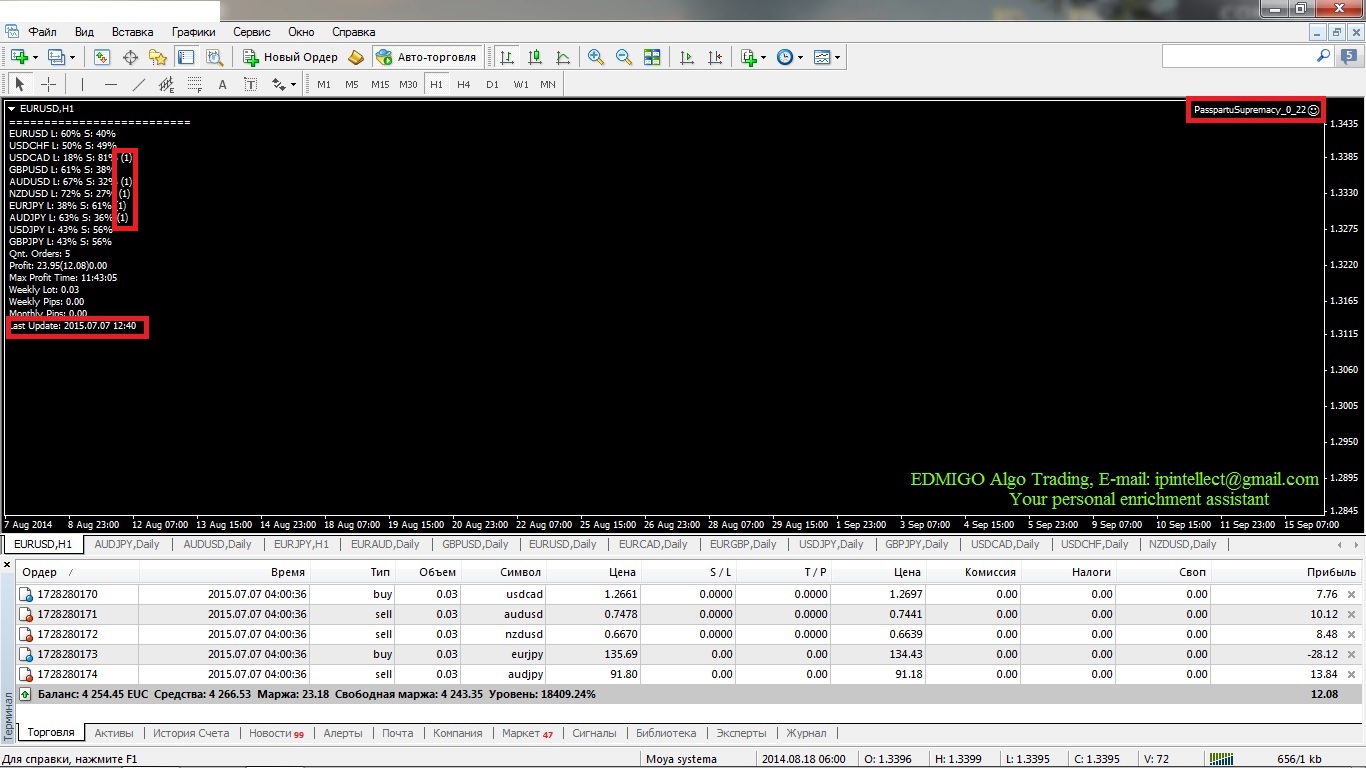Show the Navigator panel star-folder icon

[158, 57]
